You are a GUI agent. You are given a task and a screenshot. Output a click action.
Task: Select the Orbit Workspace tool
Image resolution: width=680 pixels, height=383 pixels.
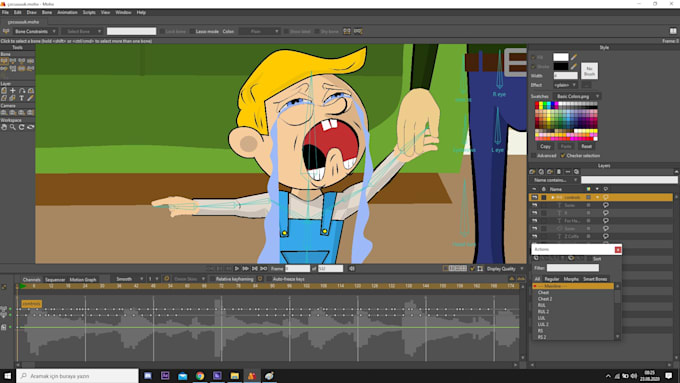pyautogui.click(x=30, y=127)
